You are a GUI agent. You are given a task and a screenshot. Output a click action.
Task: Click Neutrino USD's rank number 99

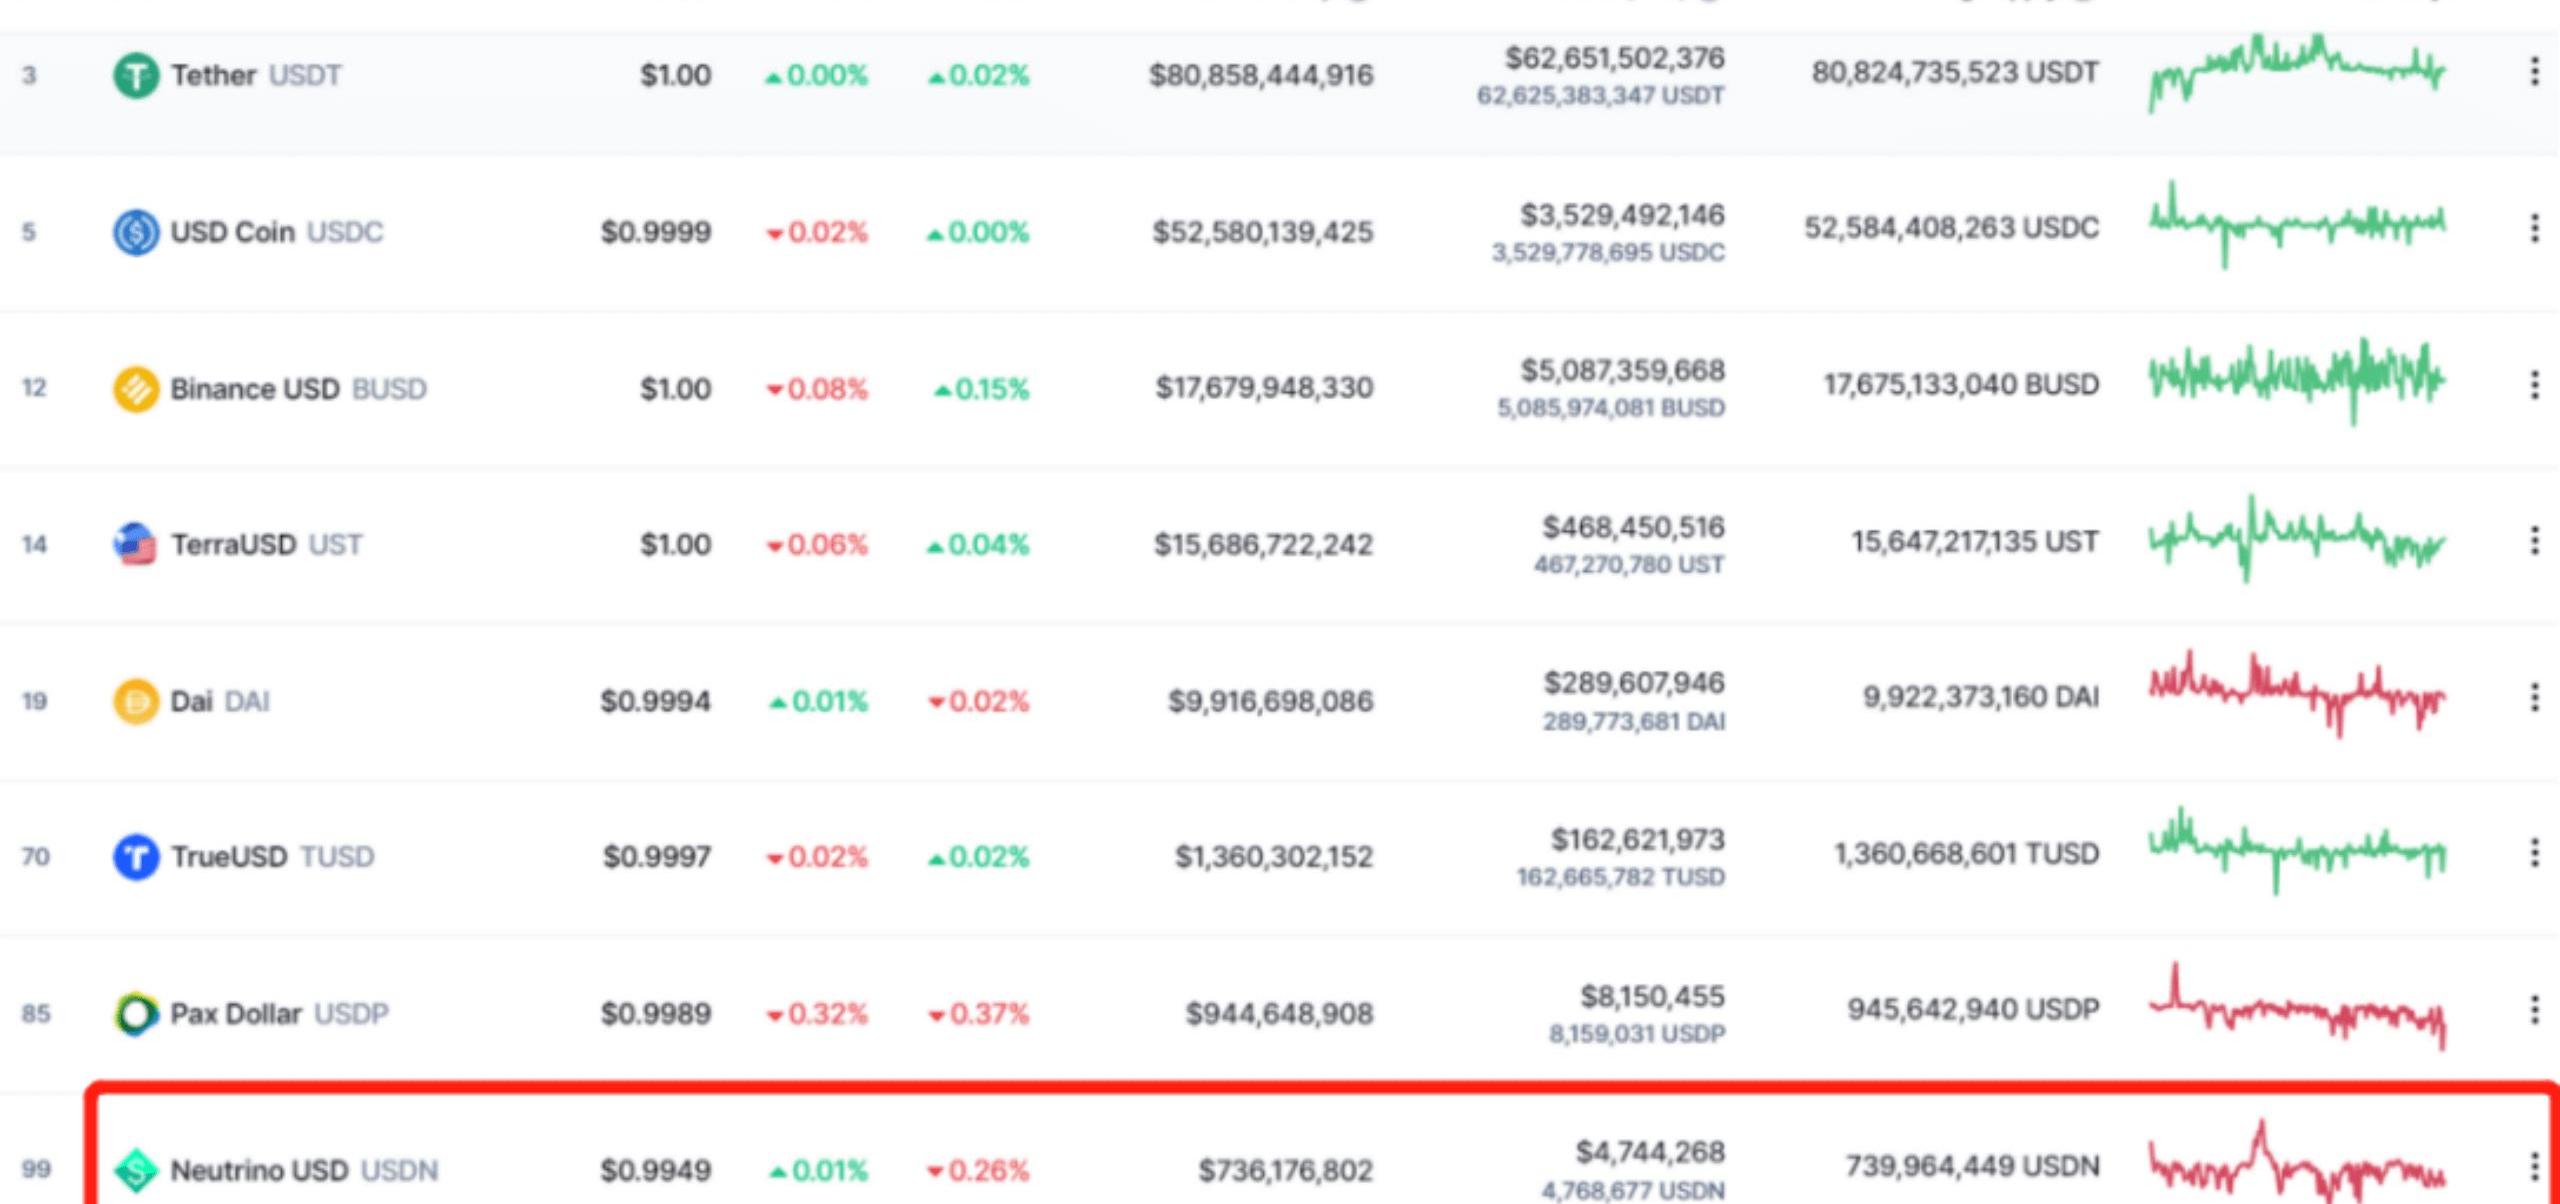(x=35, y=1169)
